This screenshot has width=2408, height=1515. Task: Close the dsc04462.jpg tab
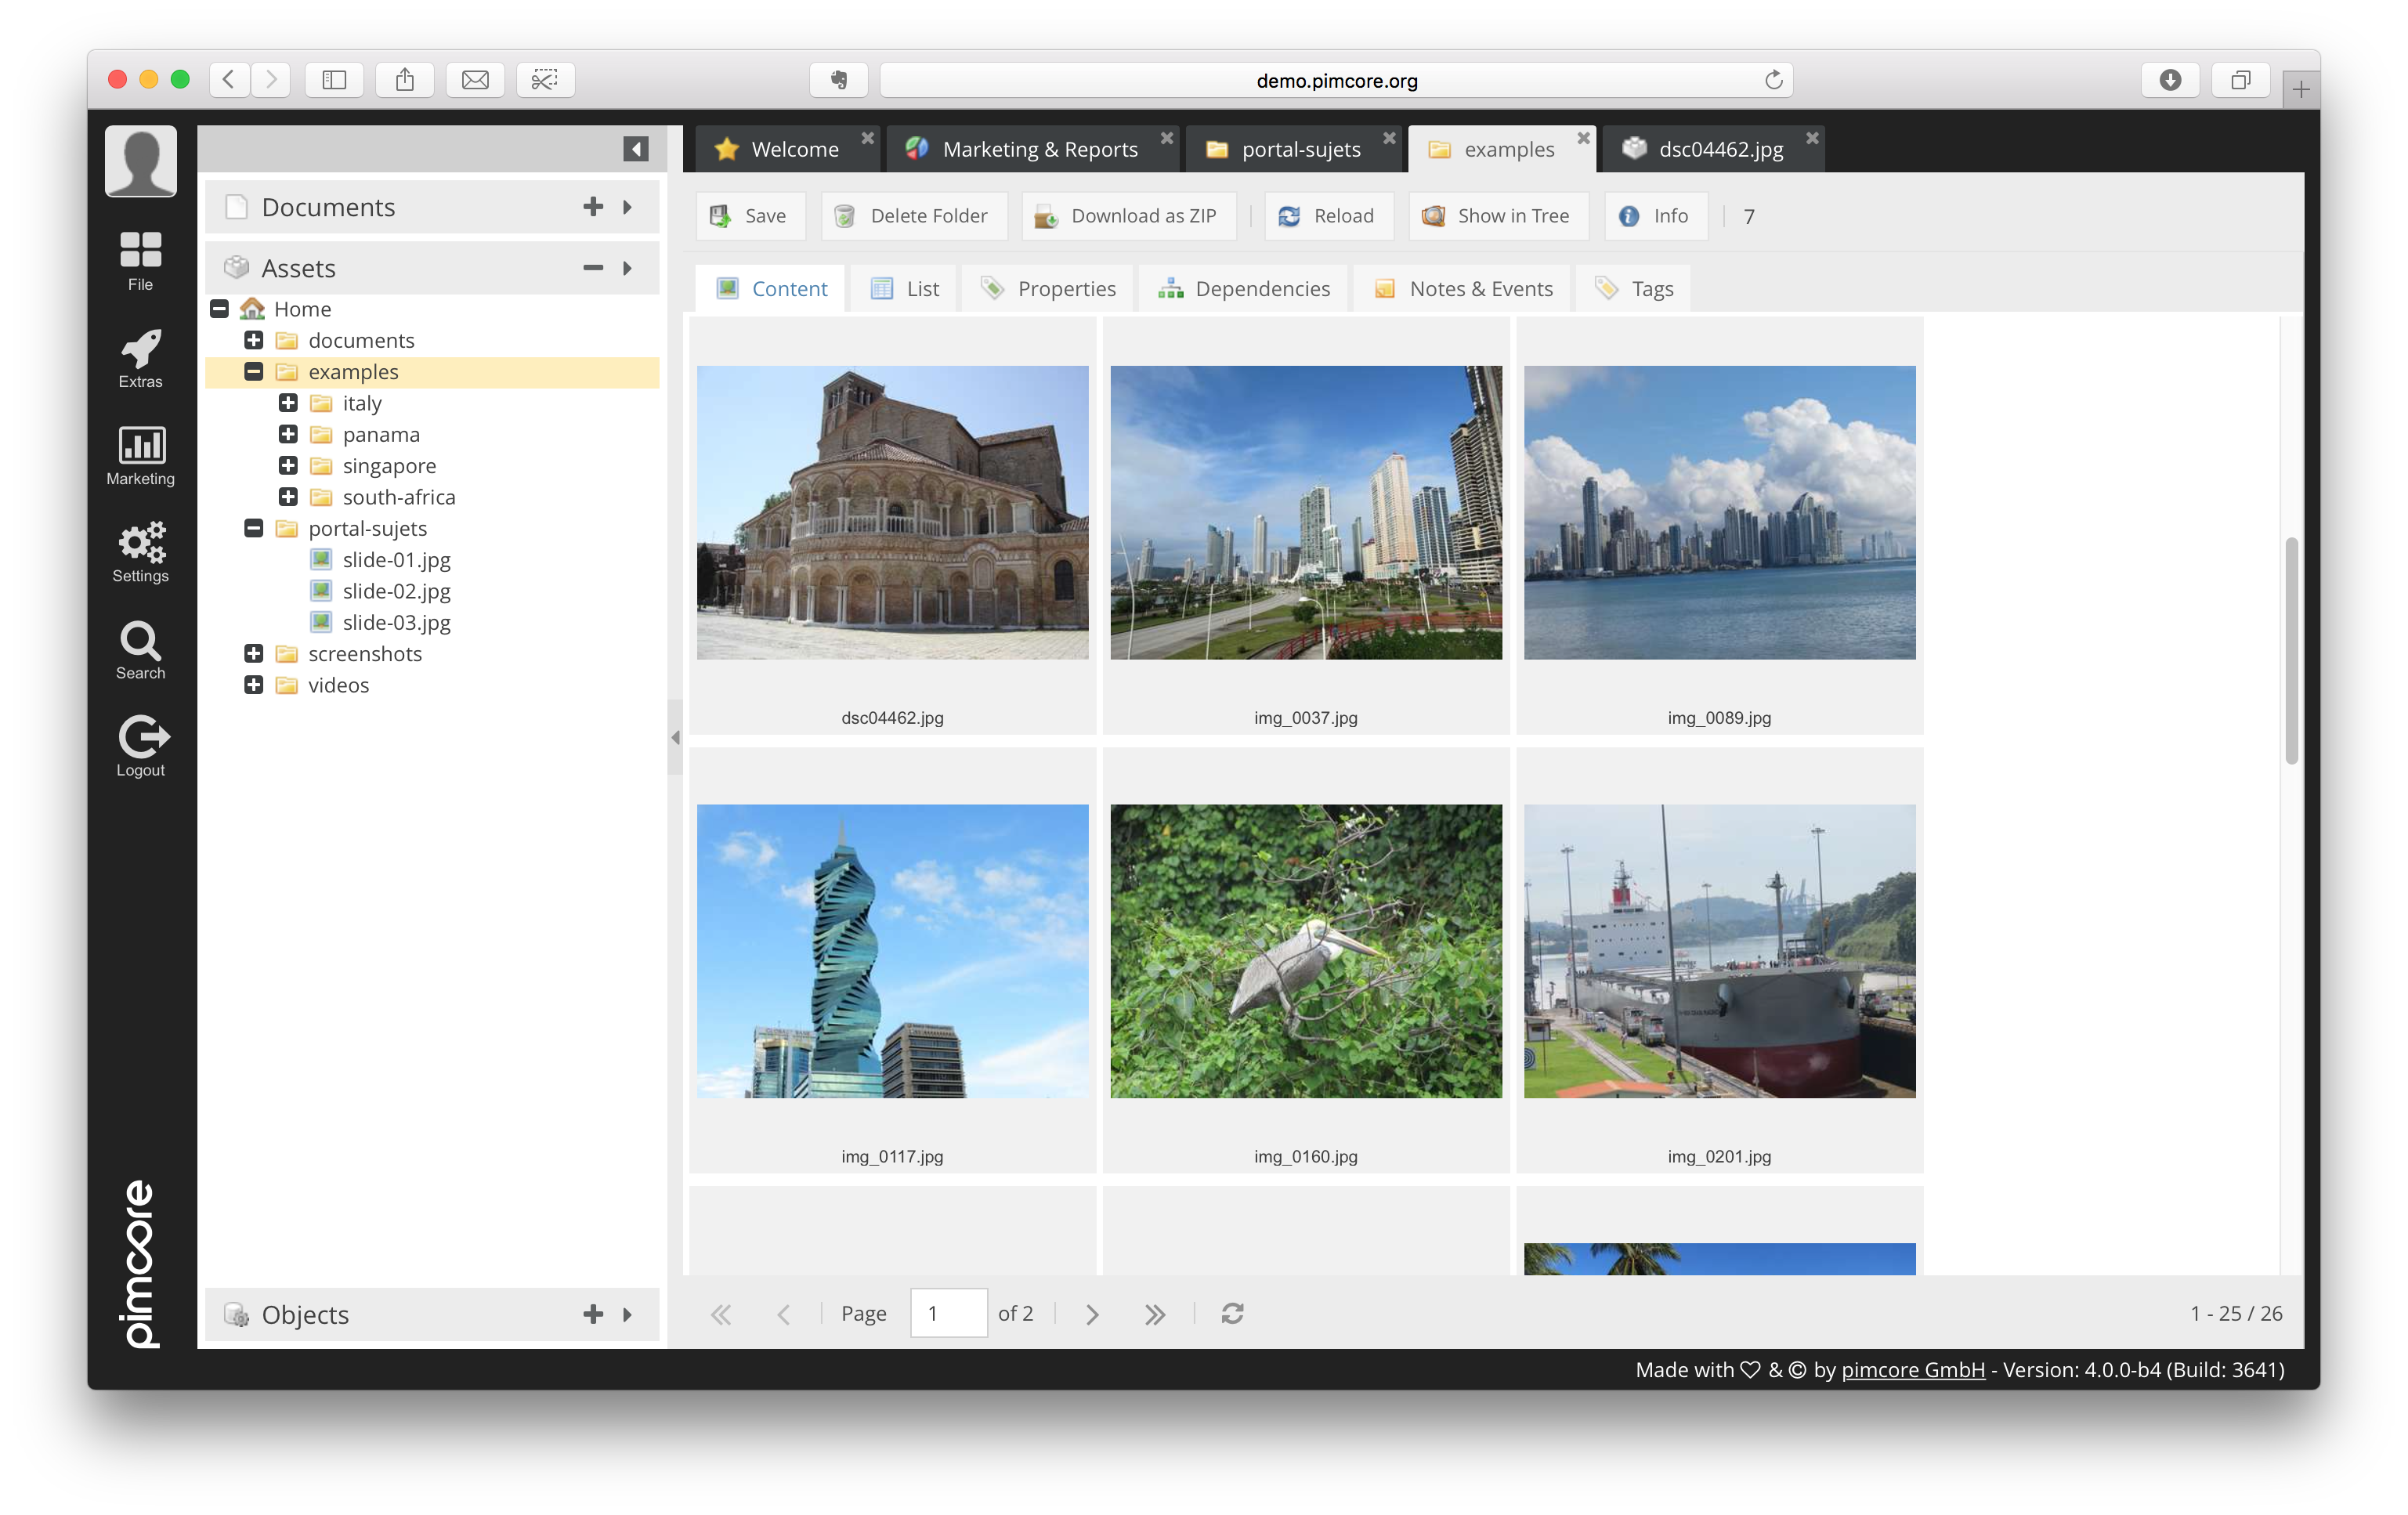1812,138
